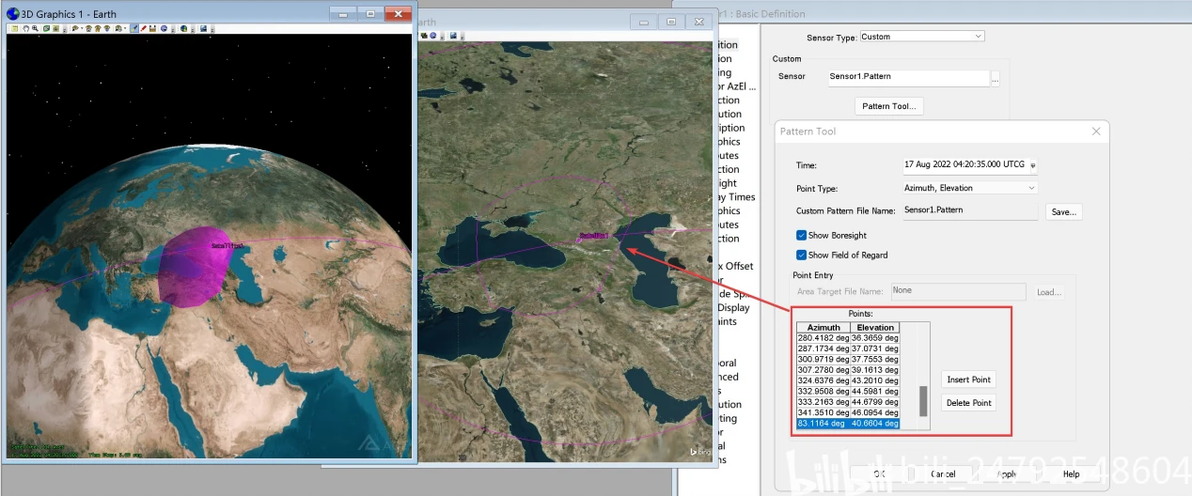The image size is (1192, 496).
Task: Uncheck the Show Boresight checkbox
Action: [x=802, y=236]
